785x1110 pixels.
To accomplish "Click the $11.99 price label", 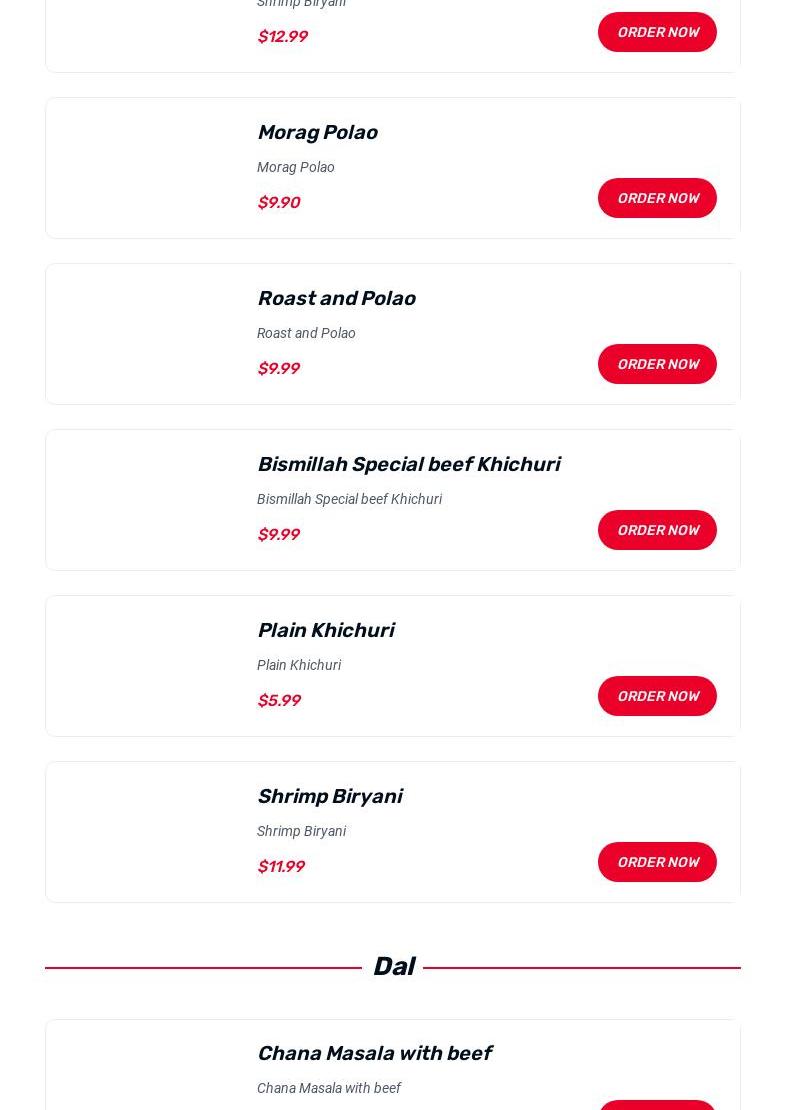I will tap(280, 866).
